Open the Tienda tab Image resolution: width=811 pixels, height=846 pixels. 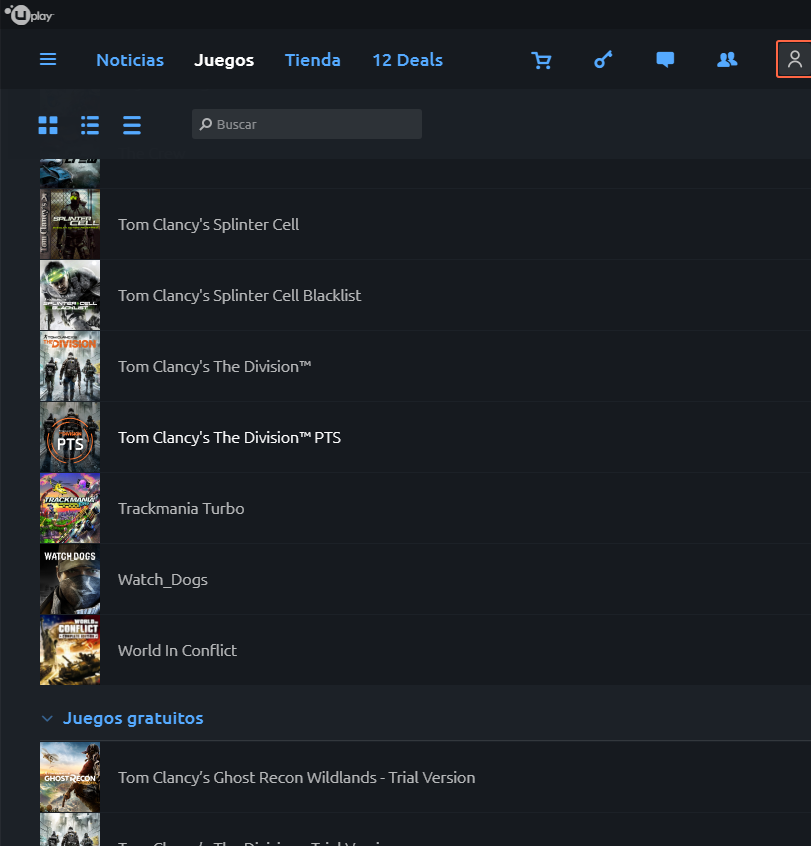pos(313,60)
